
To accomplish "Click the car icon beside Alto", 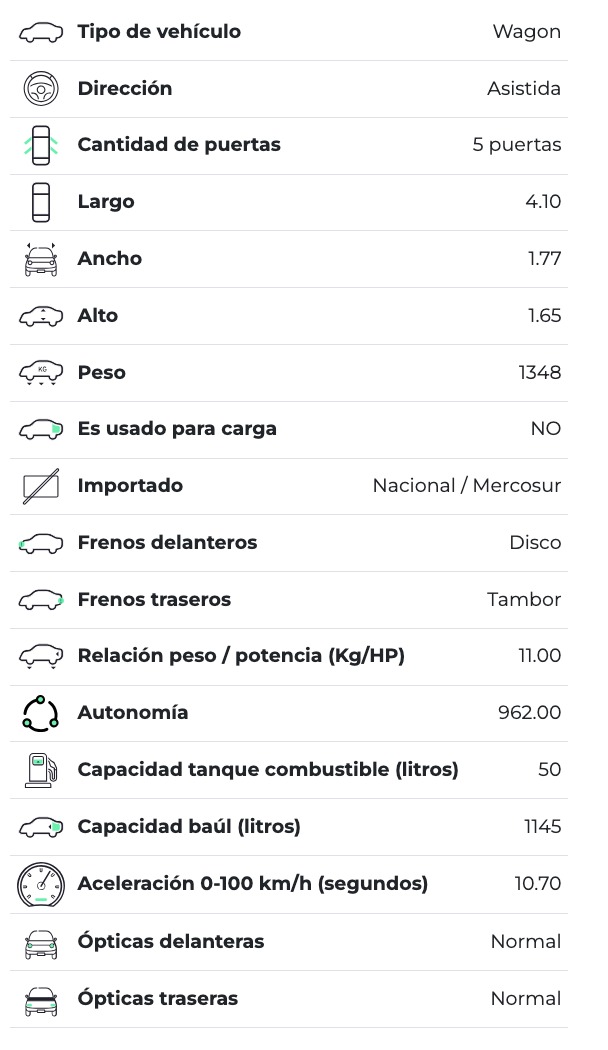I will (41, 316).
